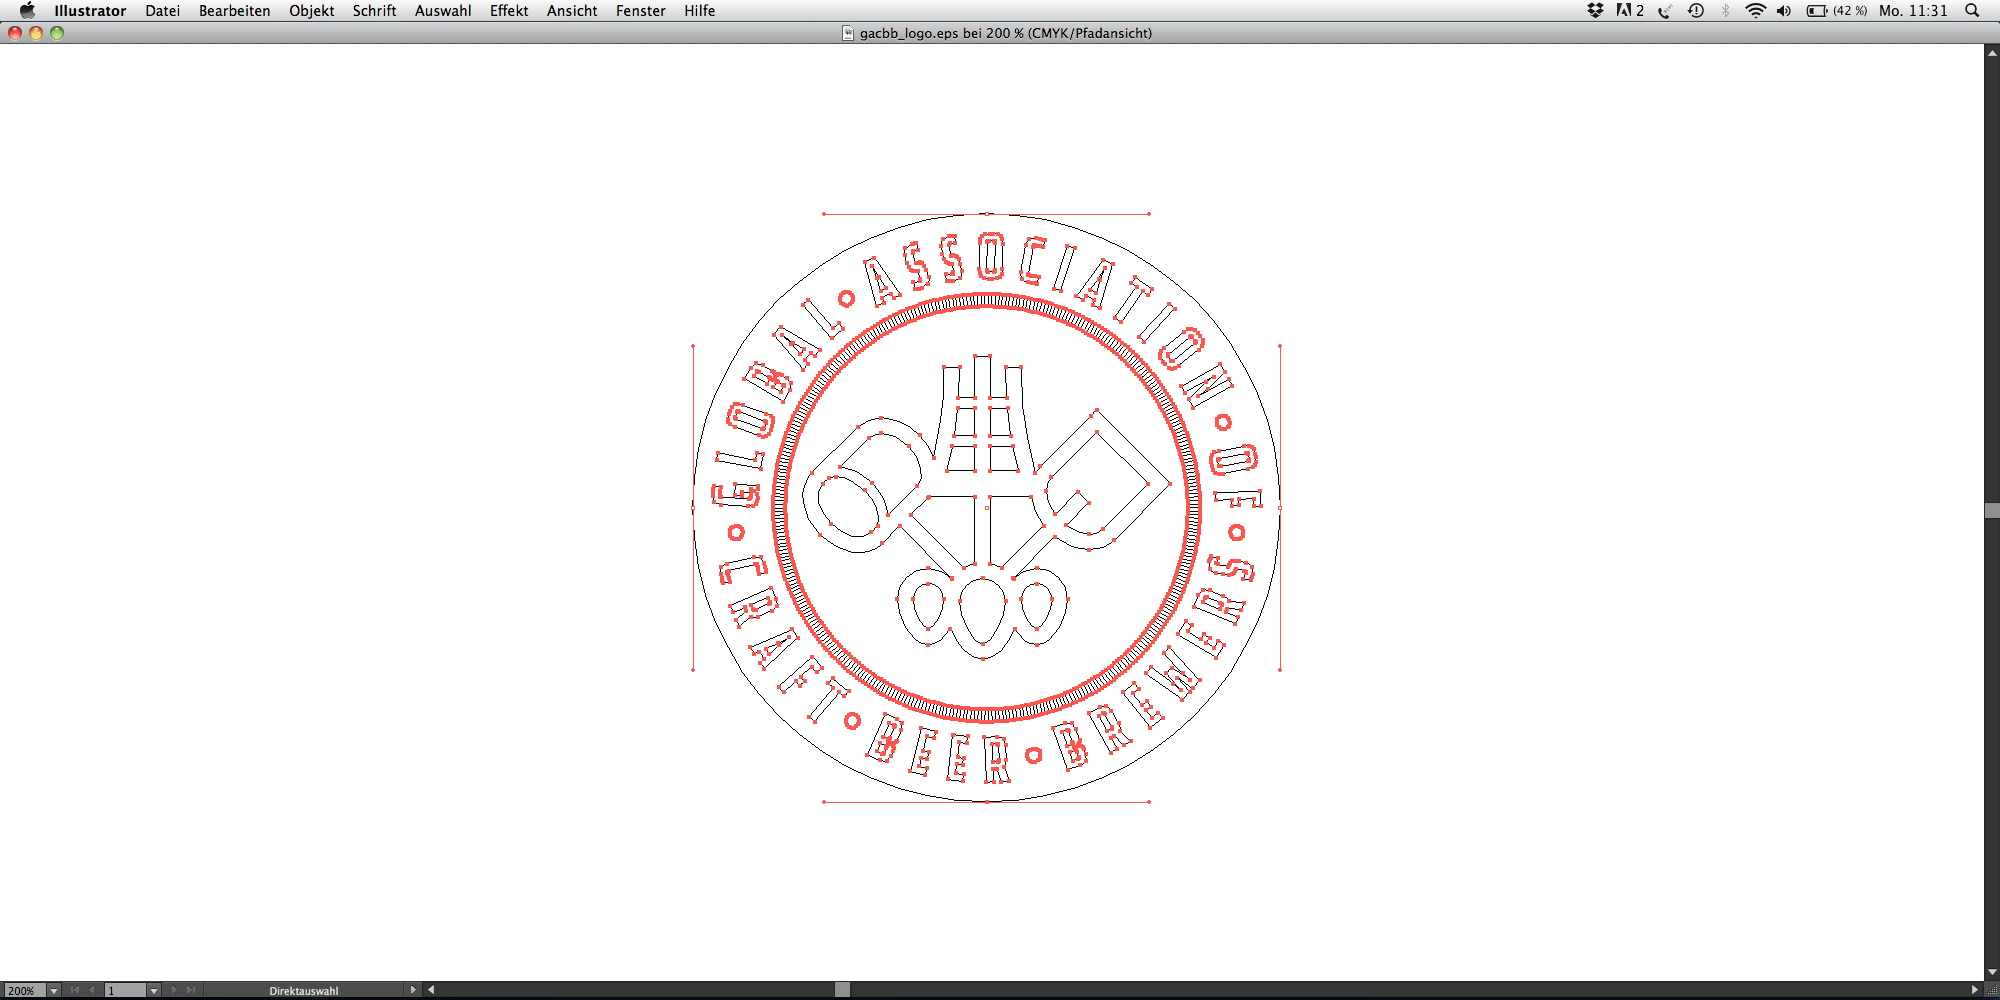The height and width of the screenshot is (1000, 2000).
Task: Go to last artboard button
Action: pyautogui.click(x=191, y=990)
